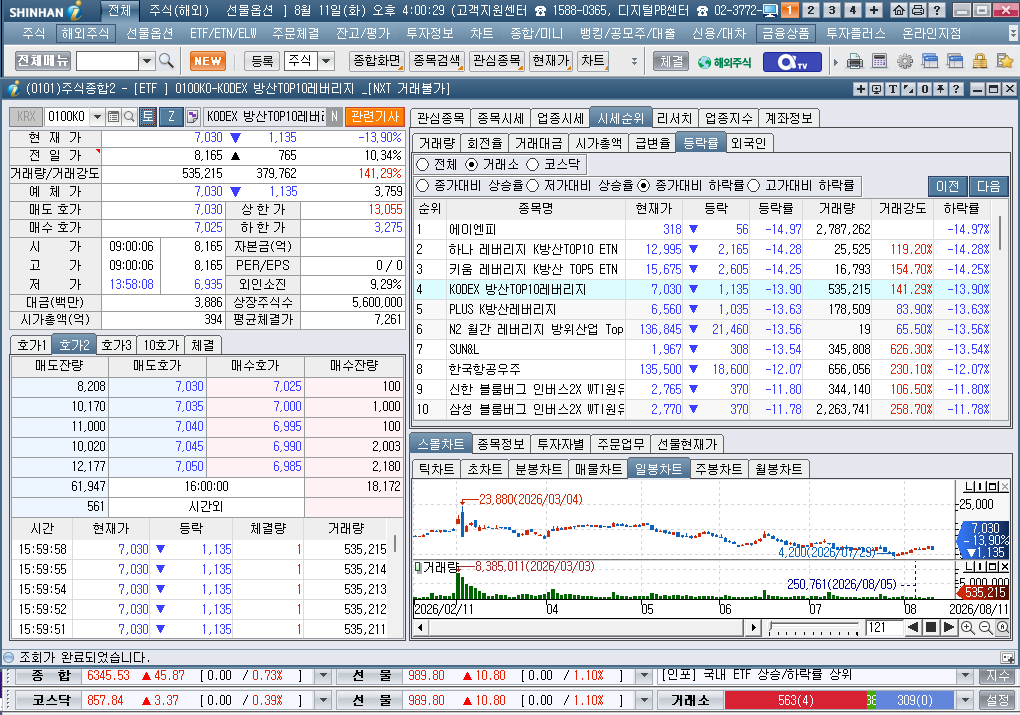Click the magnifier search icon beside 전체메뉴 box
The width and height of the screenshot is (1020, 715).
pos(166,61)
